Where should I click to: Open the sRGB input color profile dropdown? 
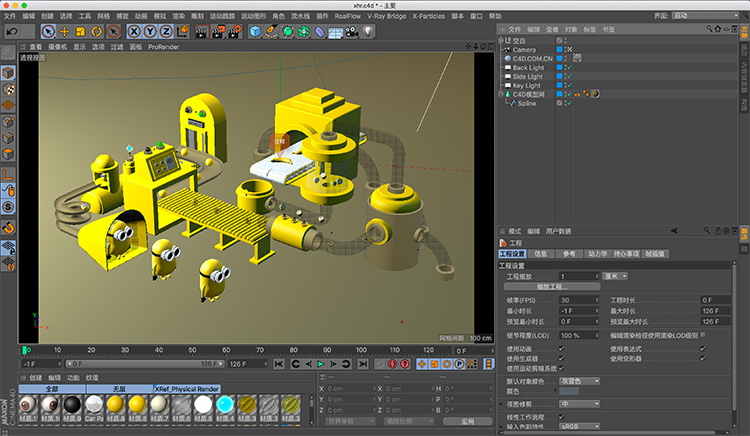(579, 426)
